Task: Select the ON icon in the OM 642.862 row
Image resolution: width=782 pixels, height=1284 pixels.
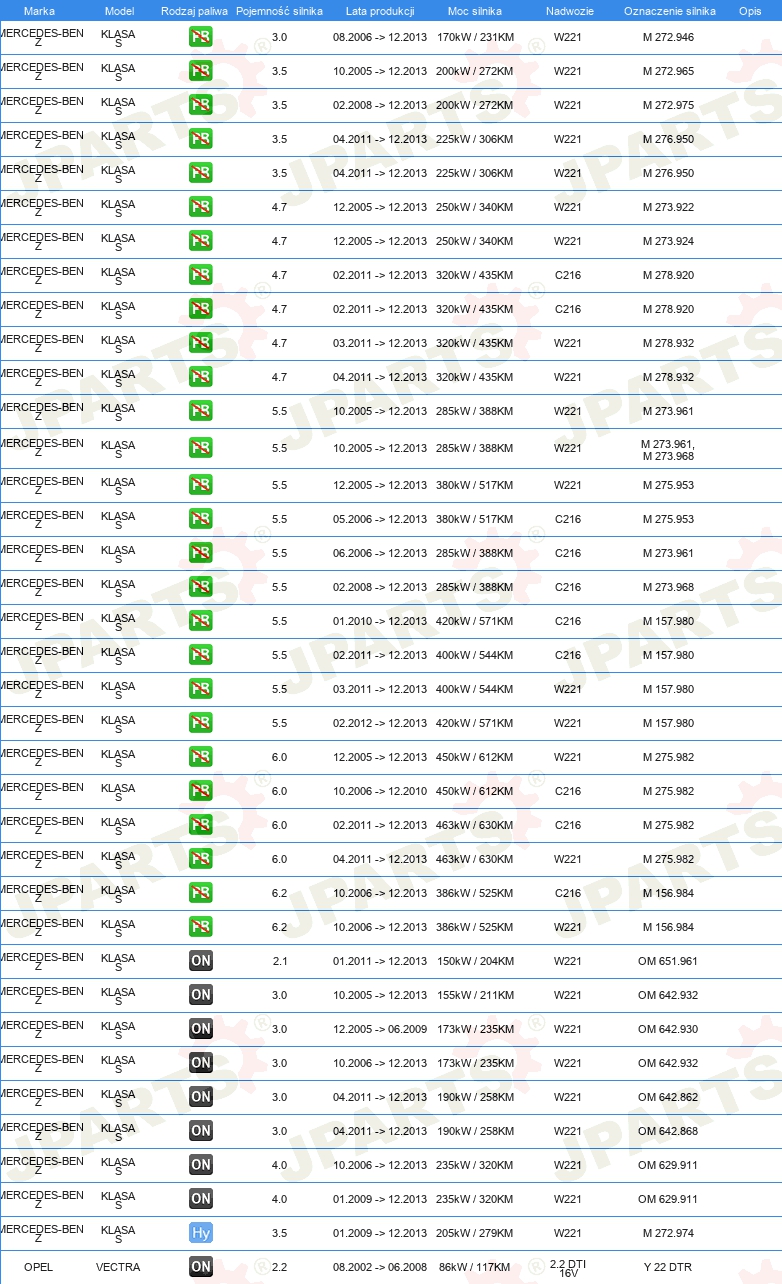Action: [201, 1097]
